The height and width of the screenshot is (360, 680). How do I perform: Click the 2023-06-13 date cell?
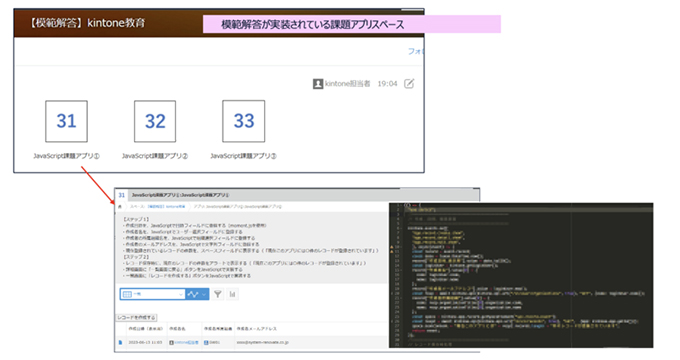coord(145,343)
